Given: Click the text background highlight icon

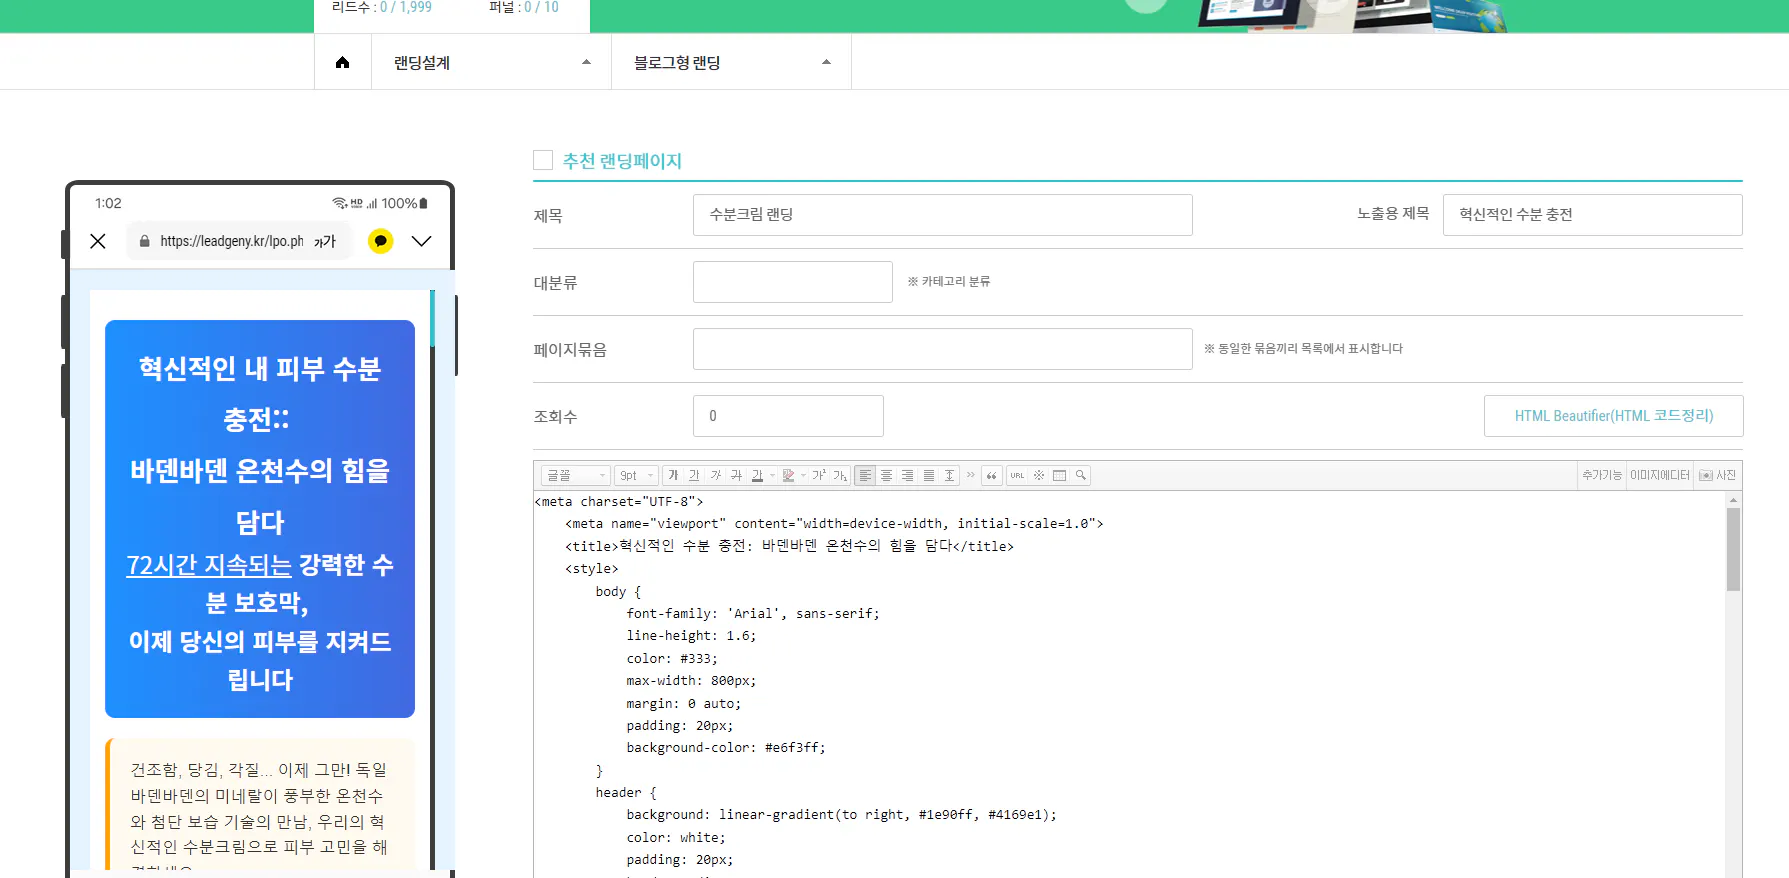Looking at the screenshot, I should tap(788, 475).
